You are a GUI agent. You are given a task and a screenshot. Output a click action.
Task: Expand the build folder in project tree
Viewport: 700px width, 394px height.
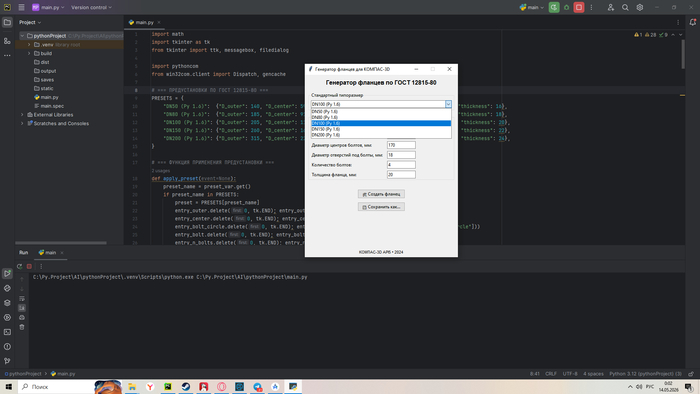click(29, 54)
